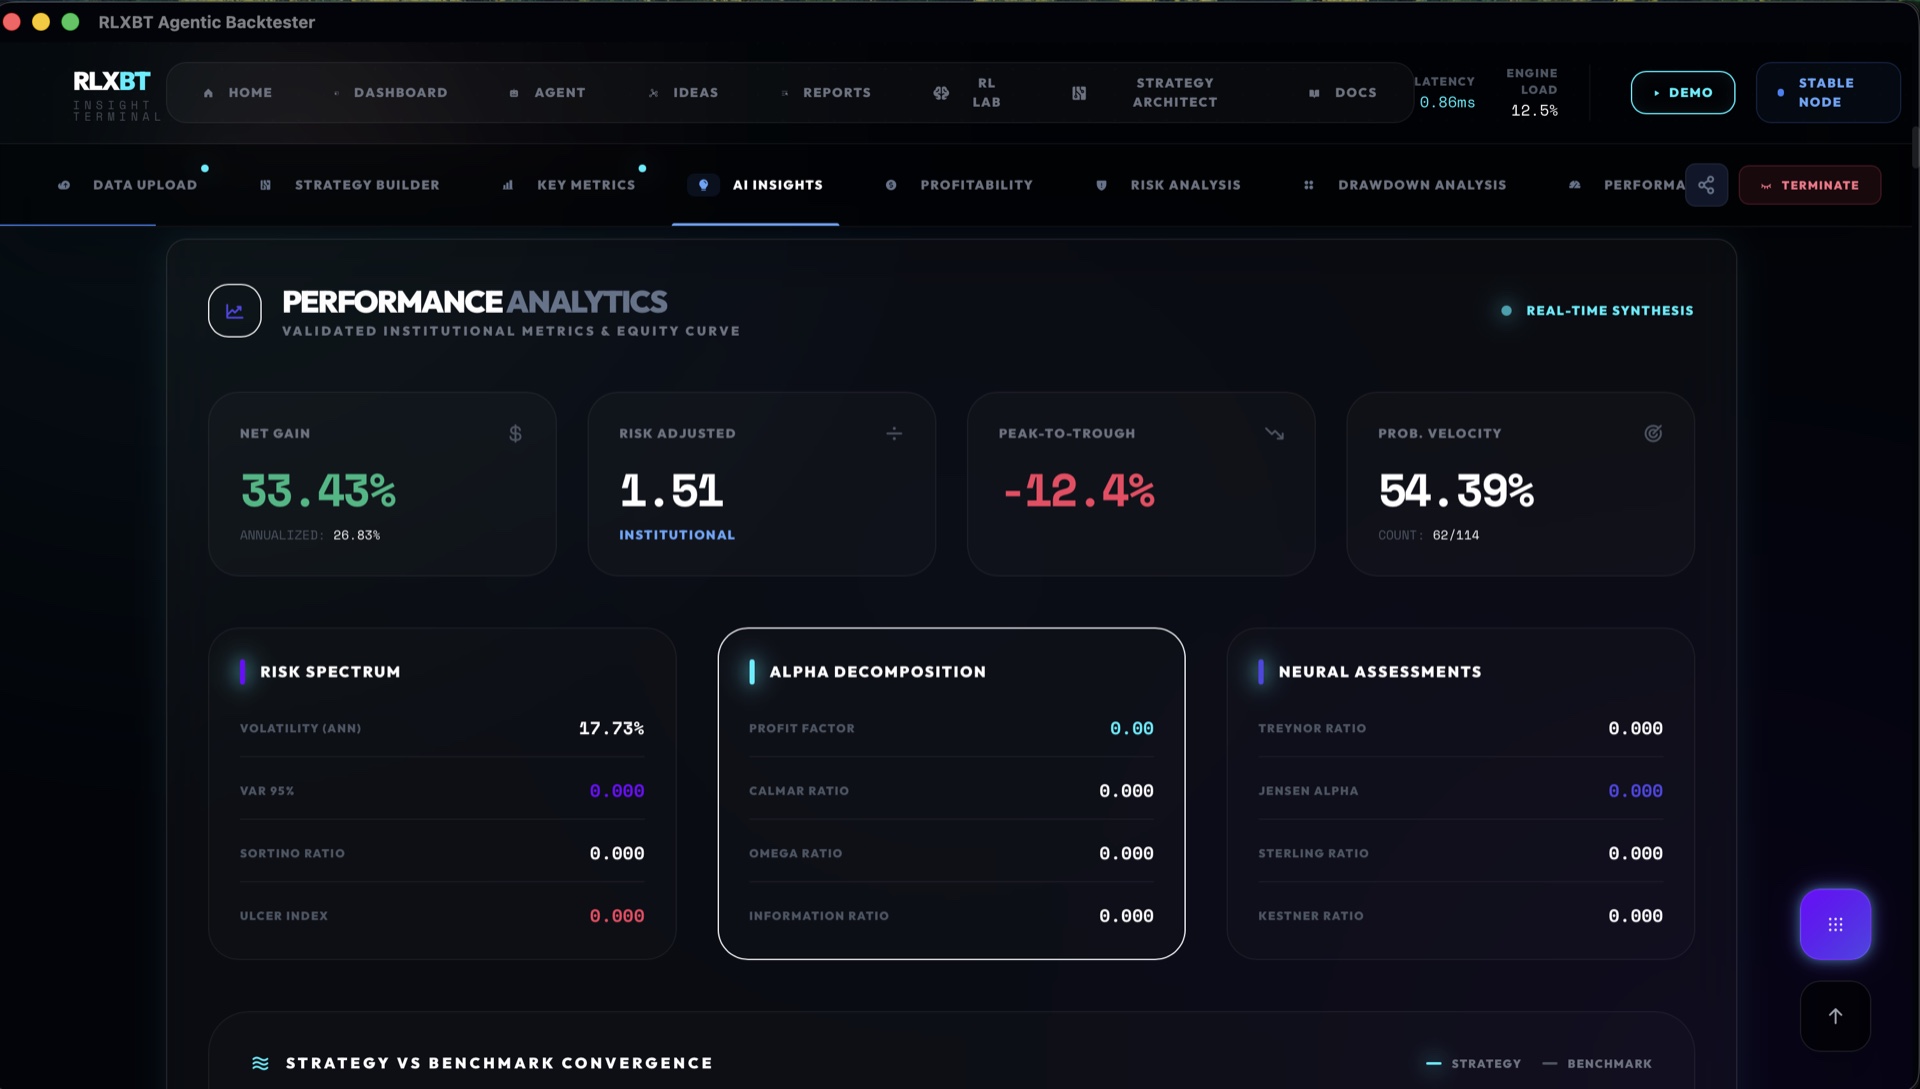Click the Profit Factor 0.00 value
This screenshot has width=1920, height=1089.
(1131, 728)
